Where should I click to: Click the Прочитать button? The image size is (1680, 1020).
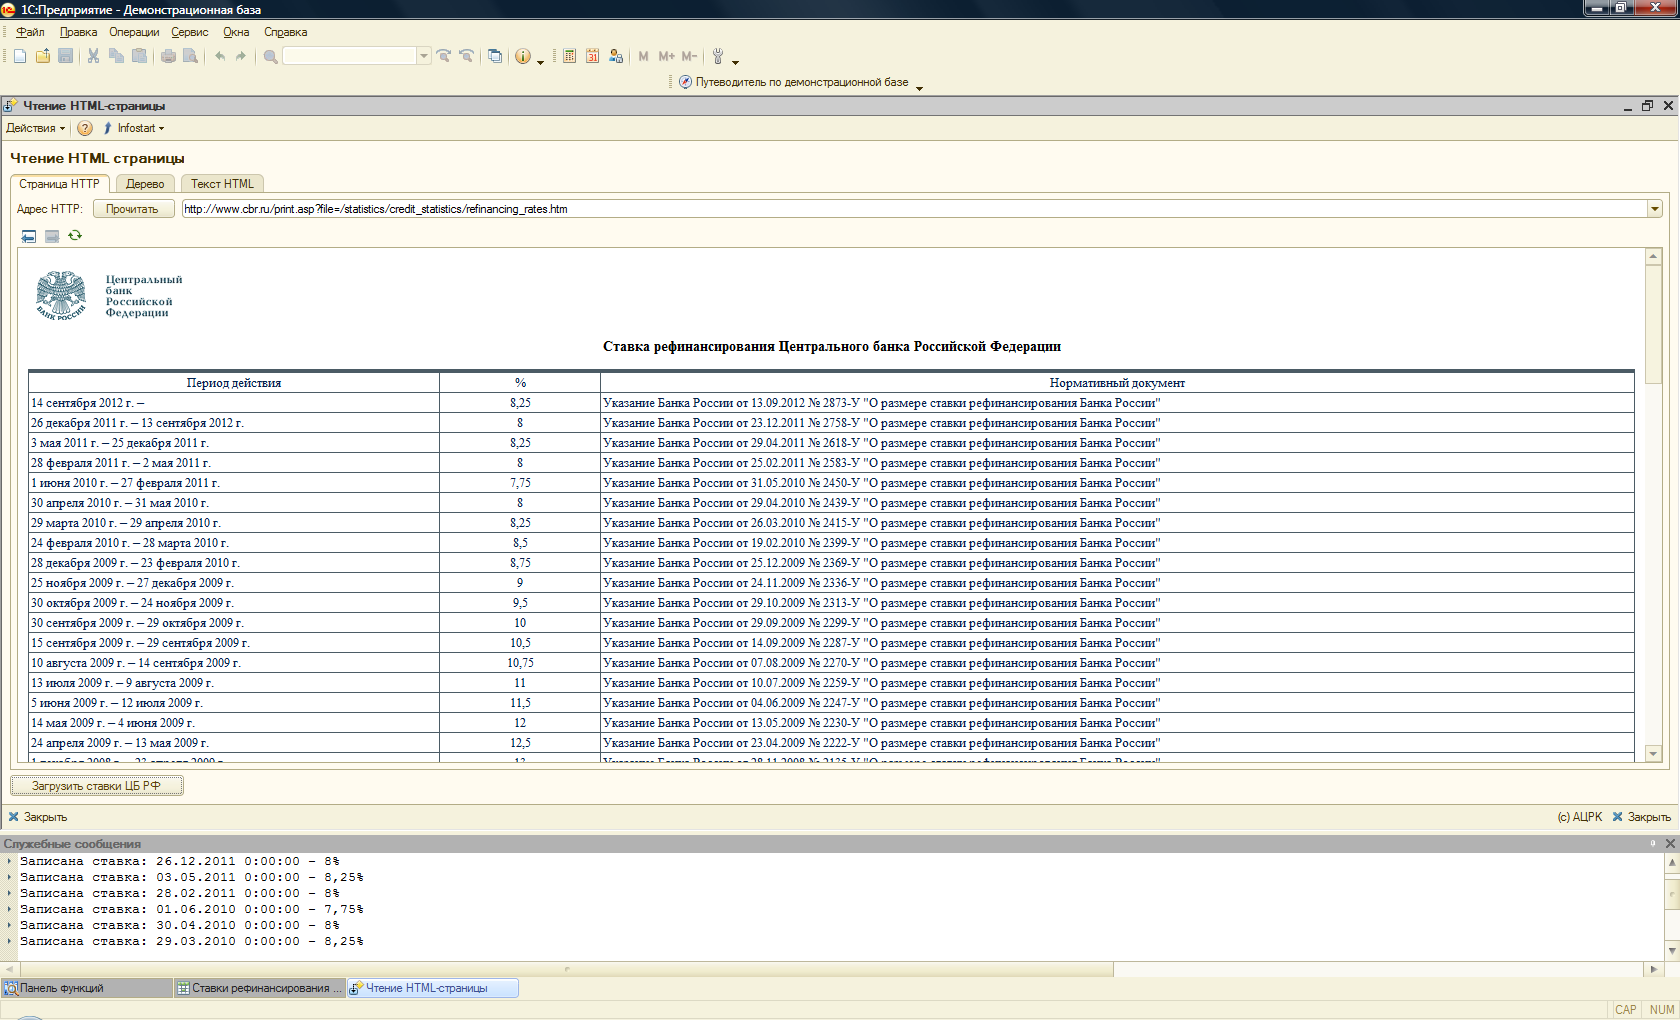133,209
